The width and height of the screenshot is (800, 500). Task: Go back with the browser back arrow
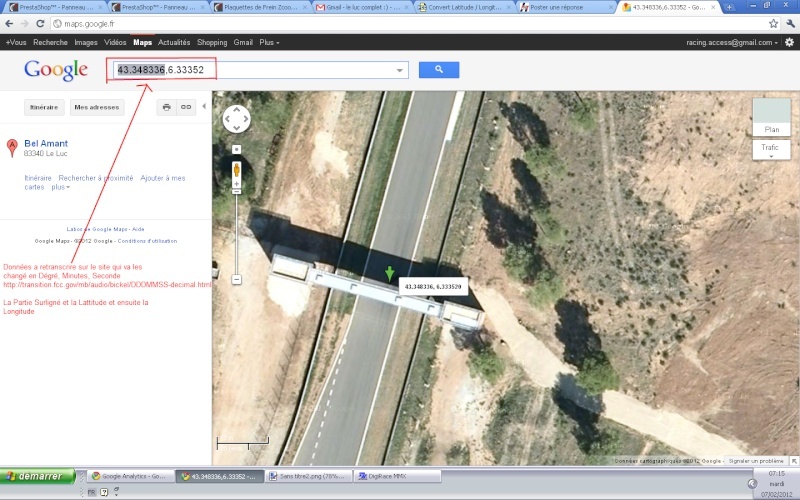point(9,24)
